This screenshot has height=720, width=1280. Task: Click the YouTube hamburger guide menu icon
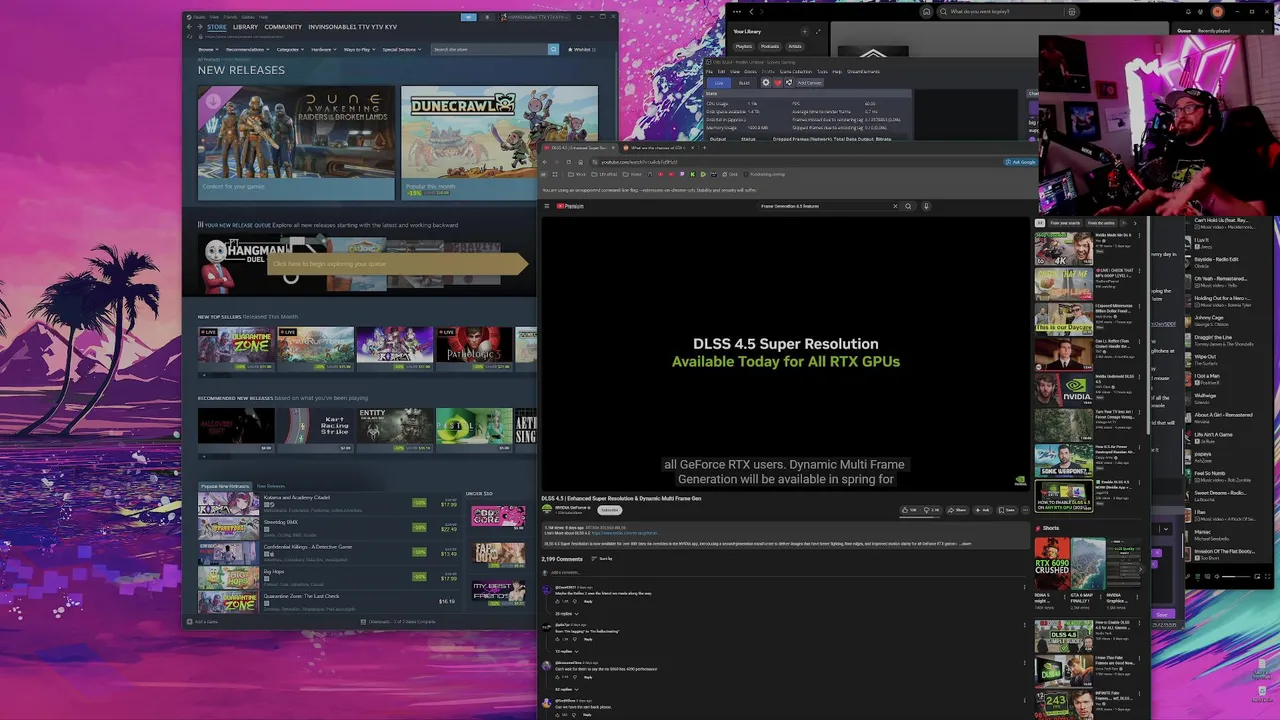coord(546,206)
